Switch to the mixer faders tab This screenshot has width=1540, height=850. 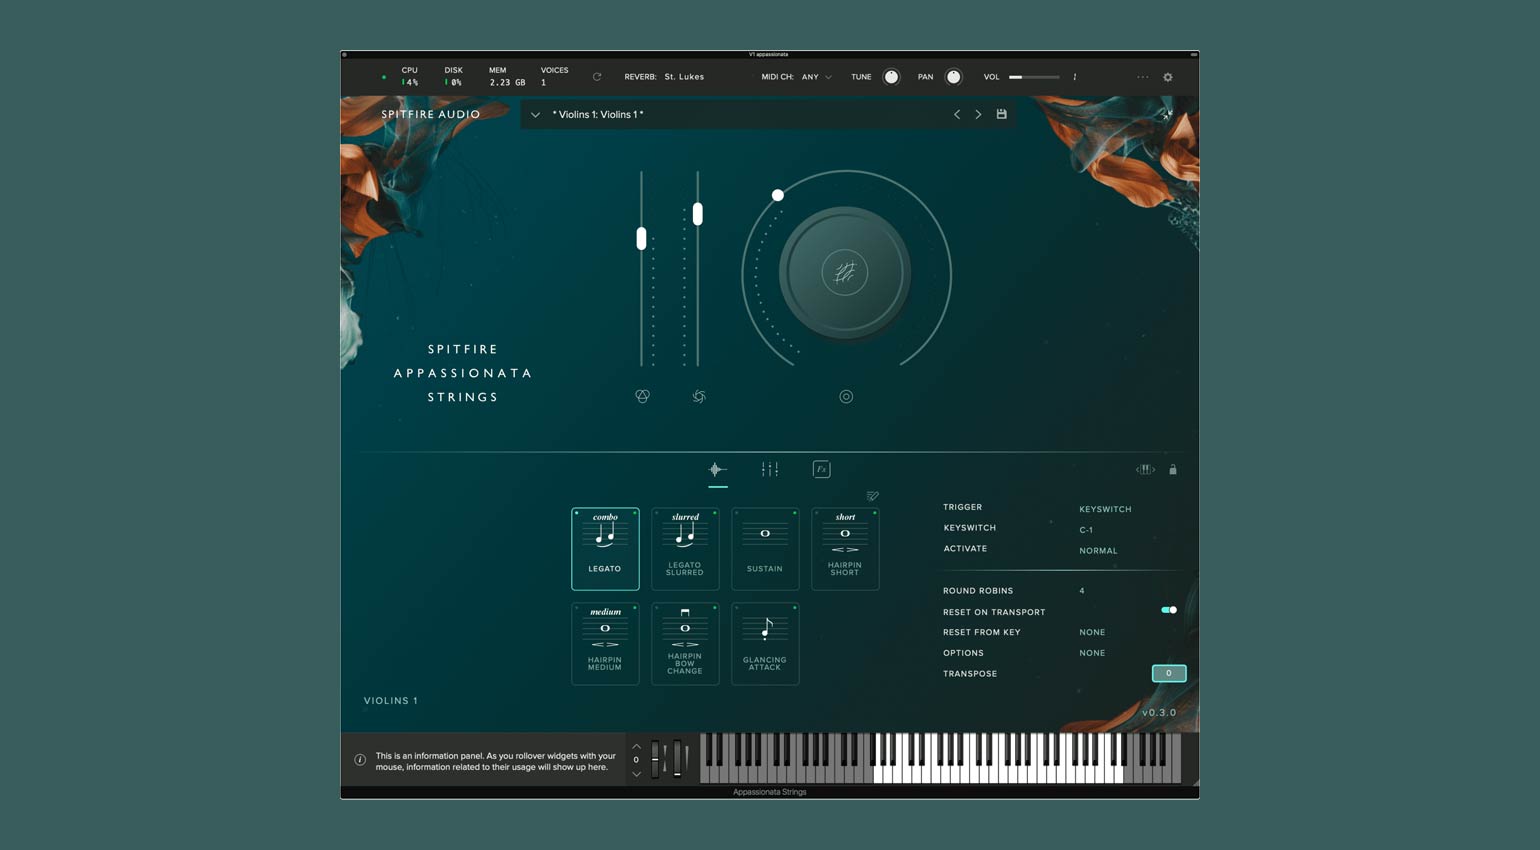[769, 469]
